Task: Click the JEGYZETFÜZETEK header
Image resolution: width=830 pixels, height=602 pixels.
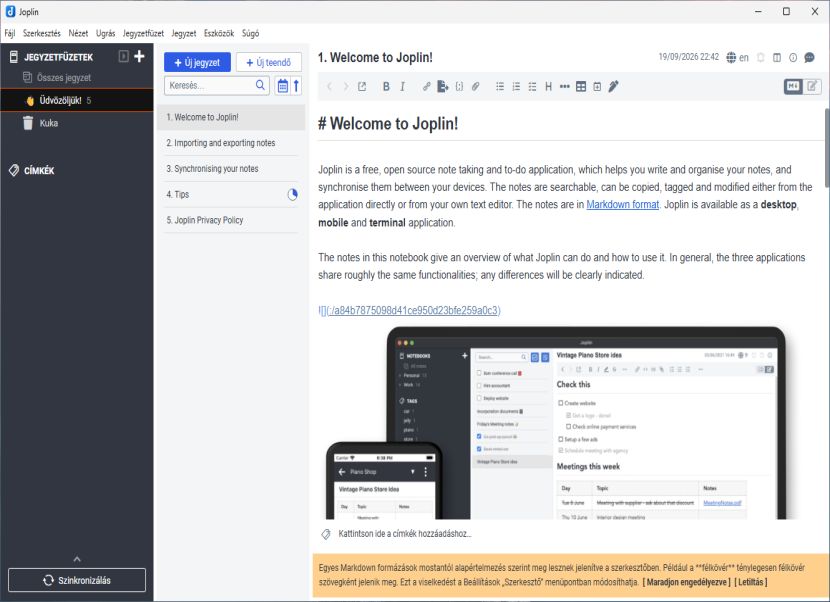Action: pyautogui.click(x=58, y=57)
